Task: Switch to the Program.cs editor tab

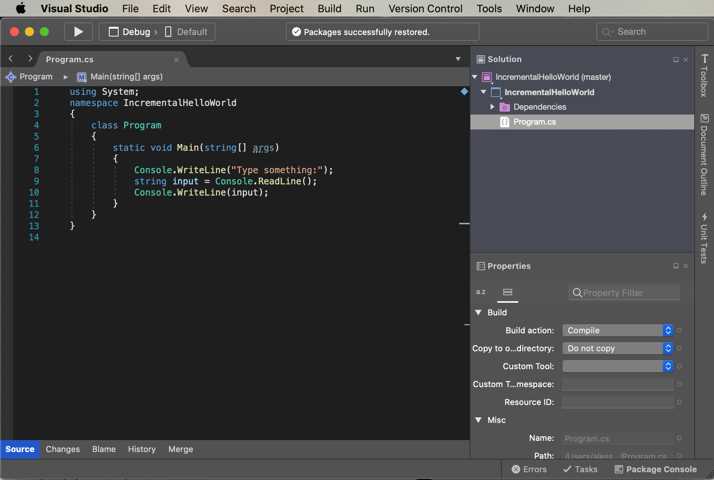Action: point(70,59)
